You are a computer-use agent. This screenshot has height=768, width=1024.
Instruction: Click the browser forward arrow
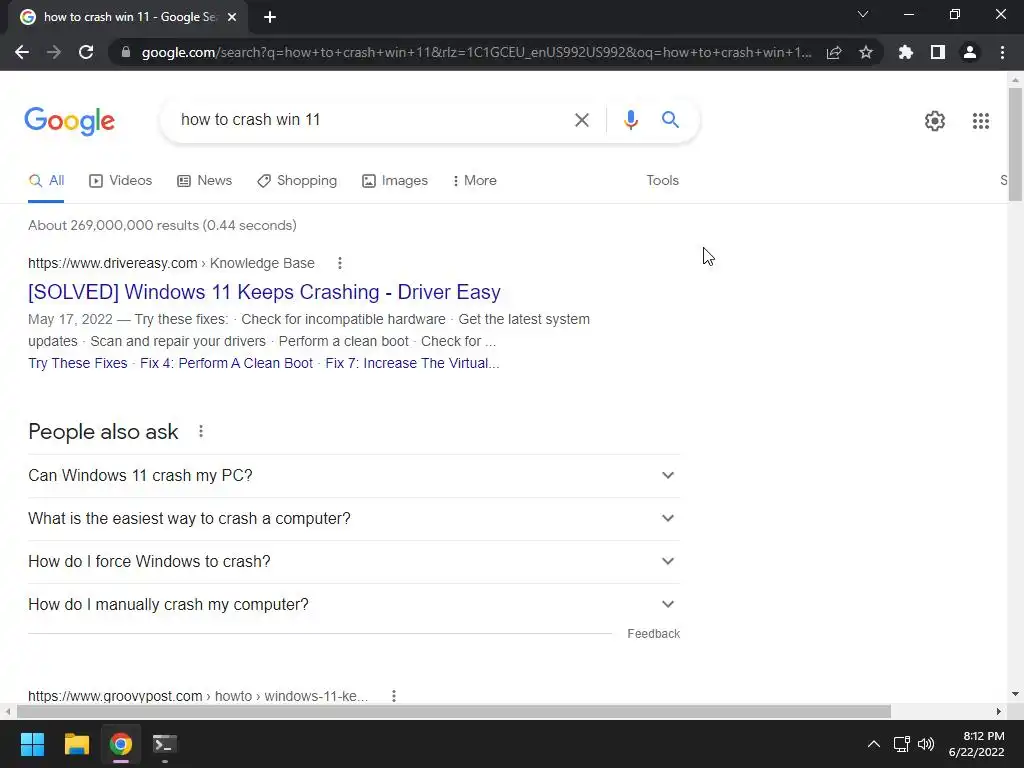pos(54,52)
